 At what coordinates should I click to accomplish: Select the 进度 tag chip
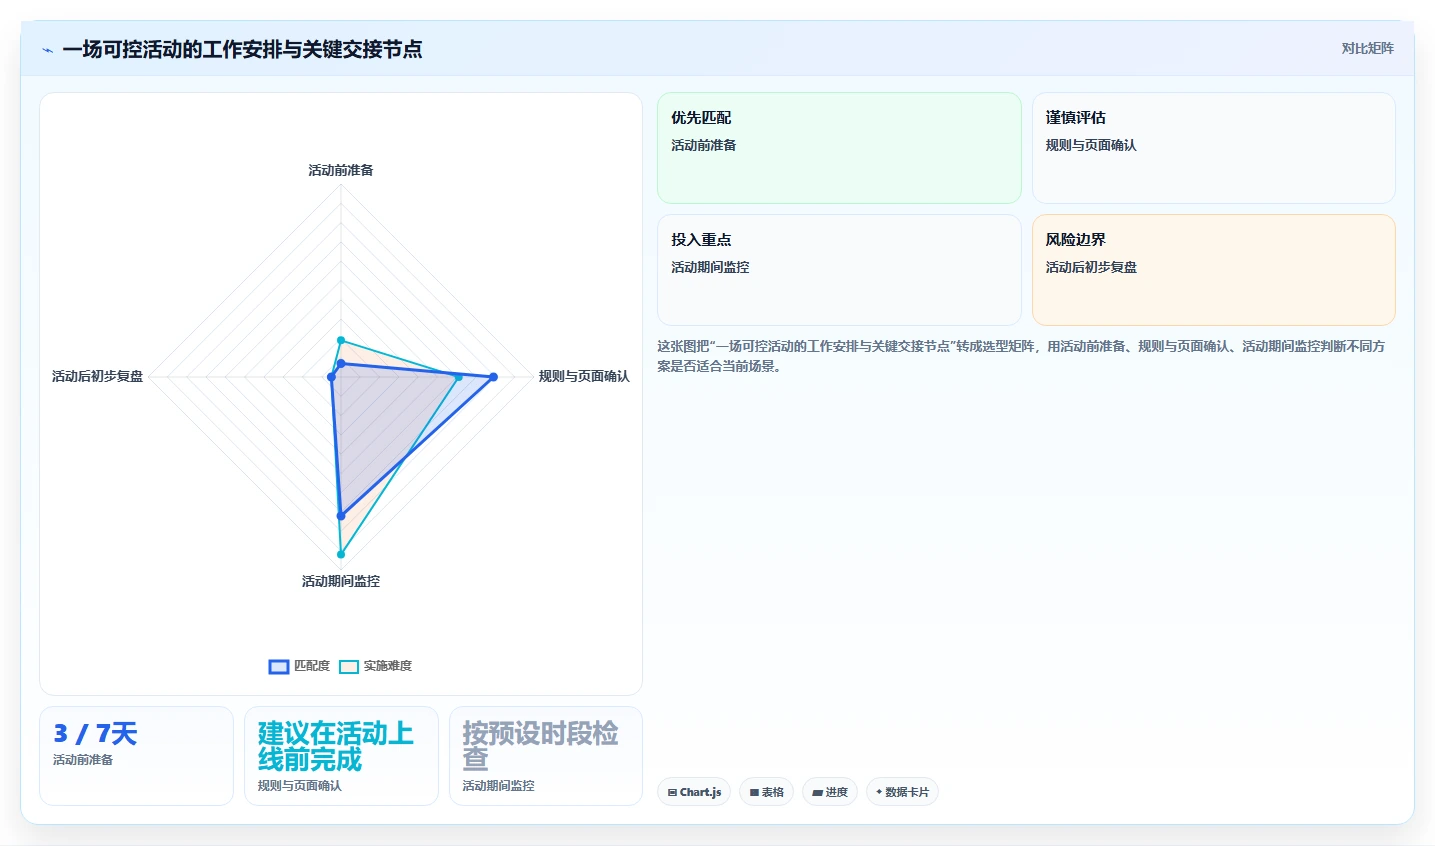point(830,792)
